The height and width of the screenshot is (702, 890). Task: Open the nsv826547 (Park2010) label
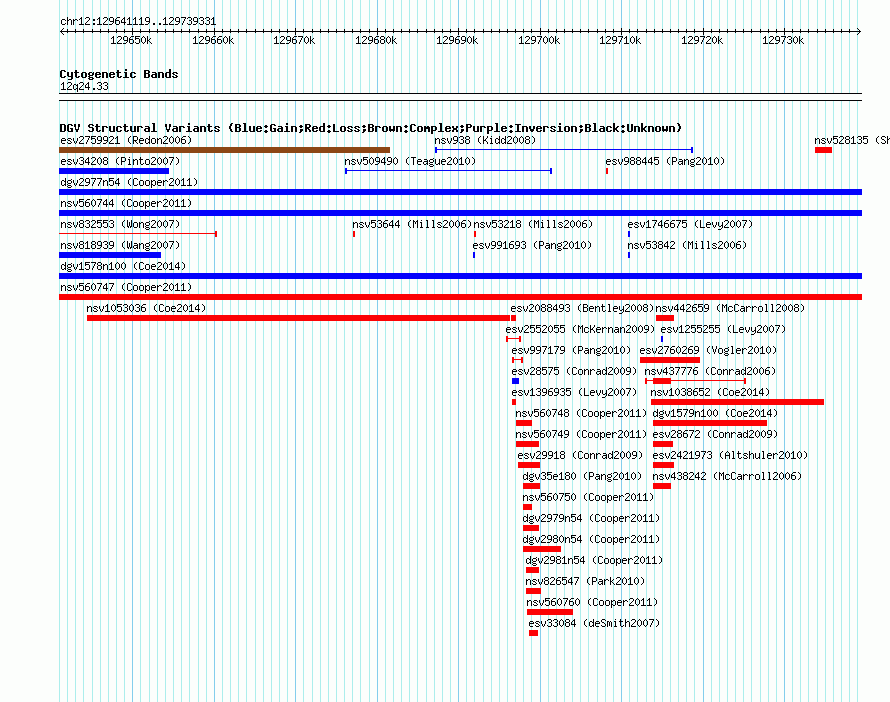pos(585,581)
